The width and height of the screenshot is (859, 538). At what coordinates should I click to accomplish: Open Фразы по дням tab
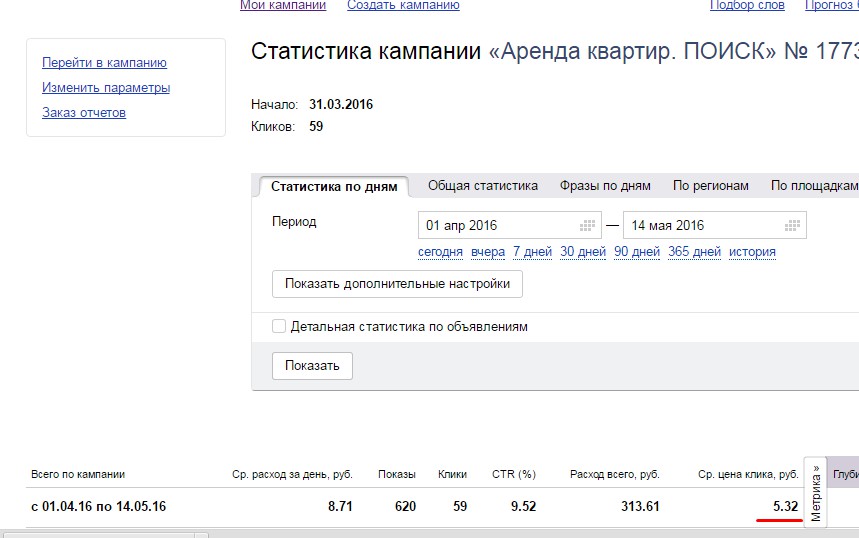tap(605, 186)
